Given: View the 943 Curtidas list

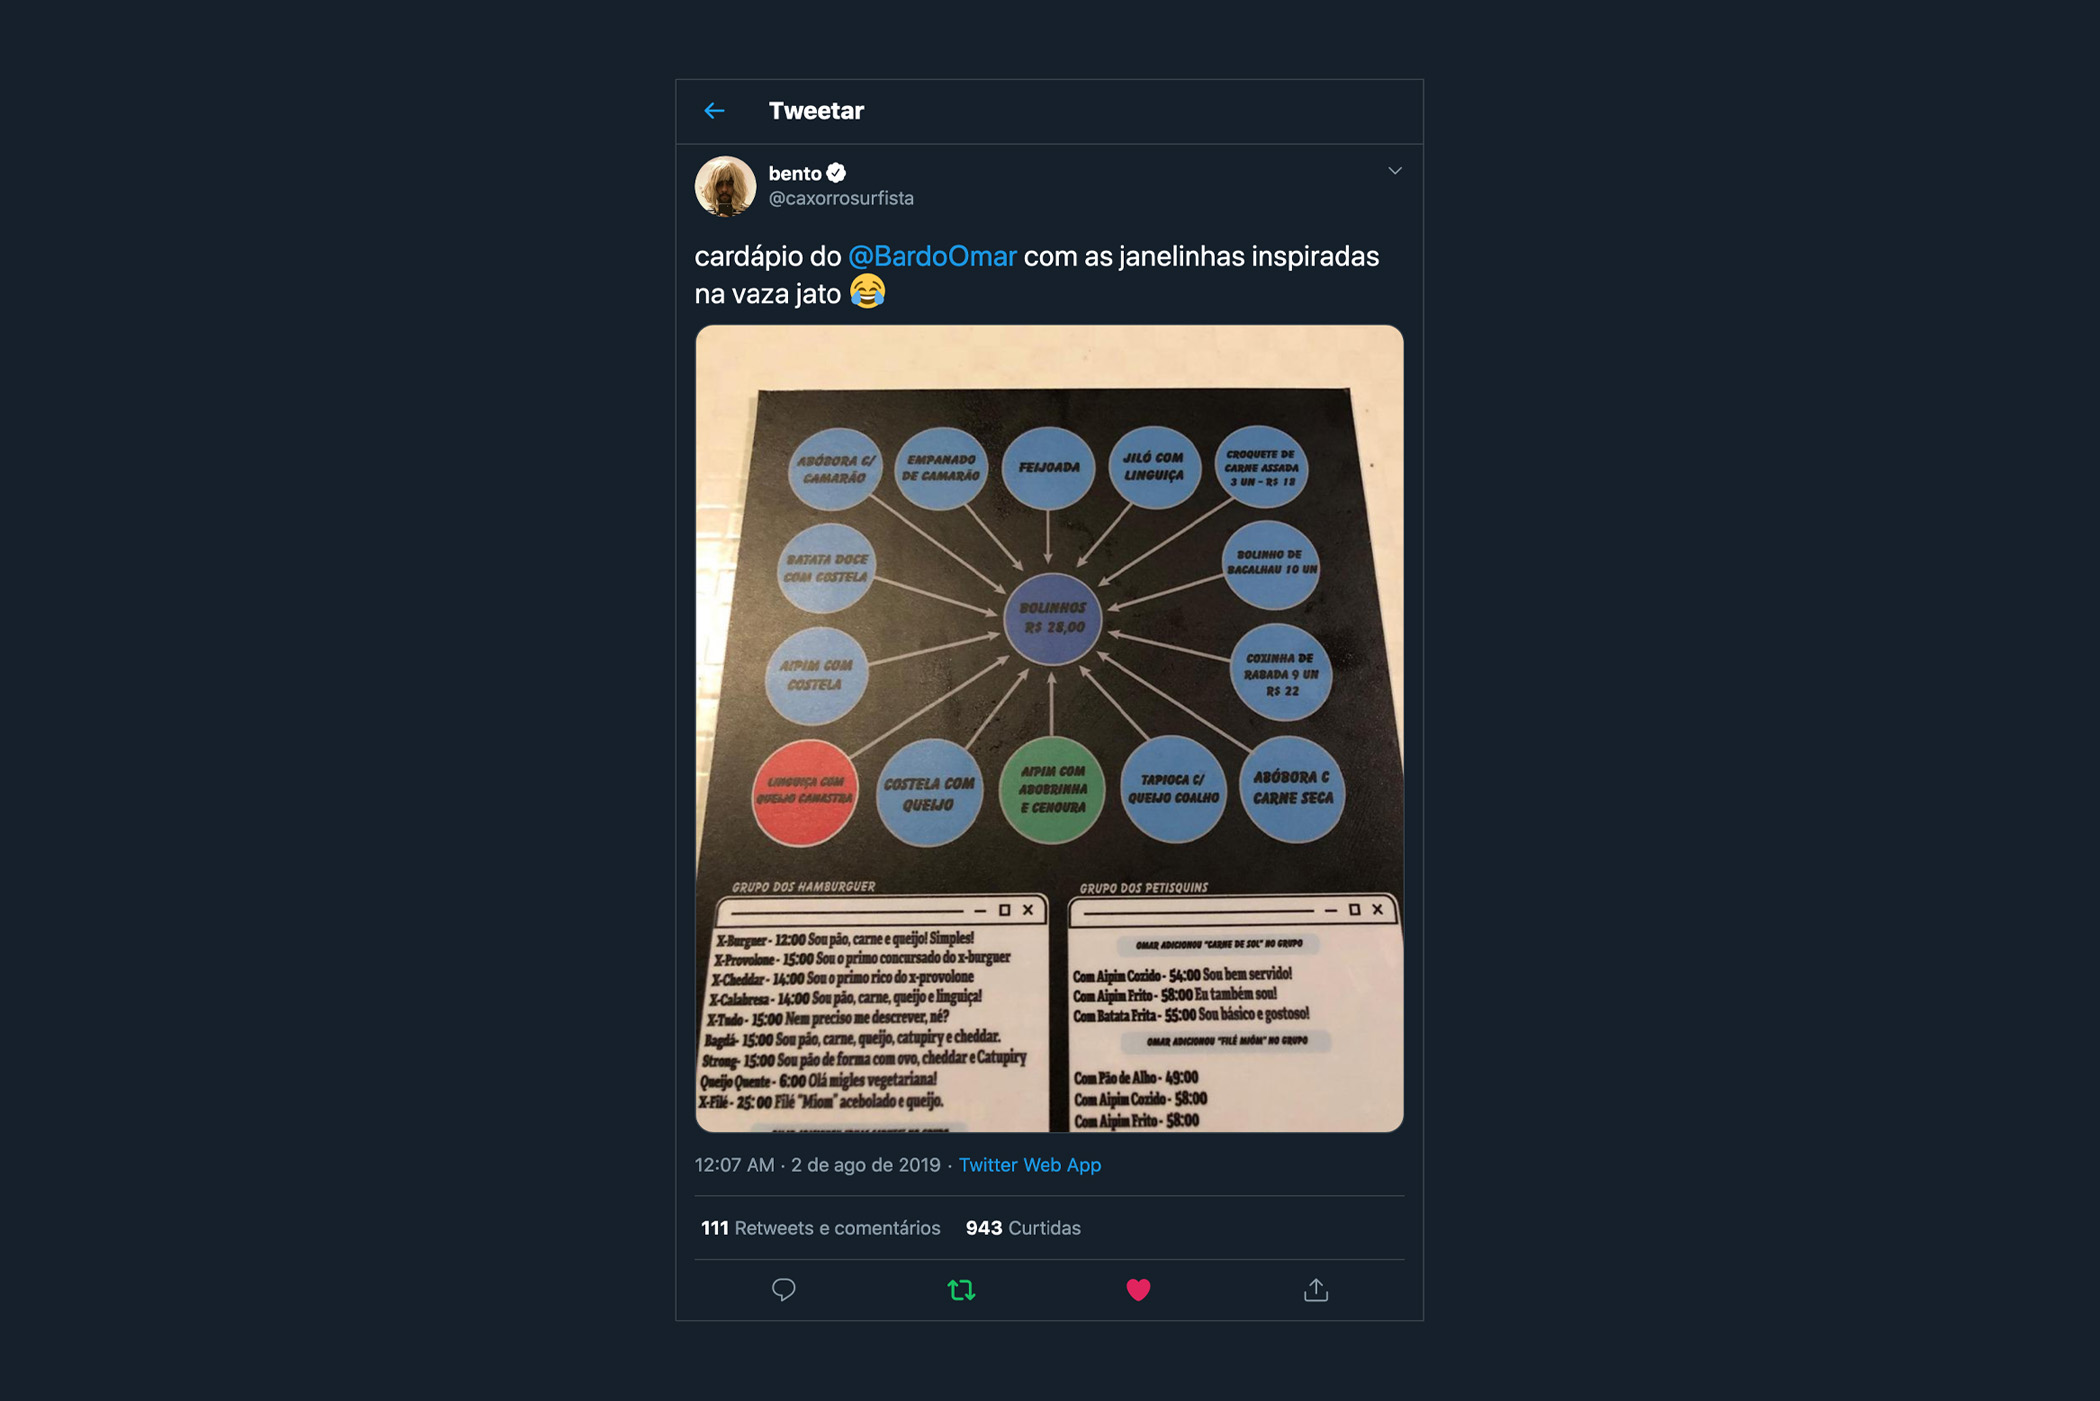Looking at the screenshot, I should (x=1023, y=1227).
